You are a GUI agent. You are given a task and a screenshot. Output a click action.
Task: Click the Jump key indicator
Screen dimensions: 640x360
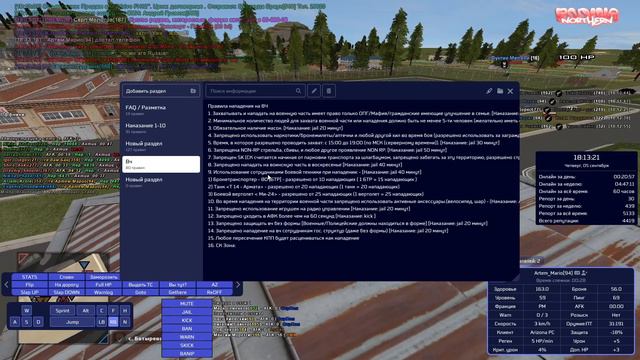click(72, 322)
